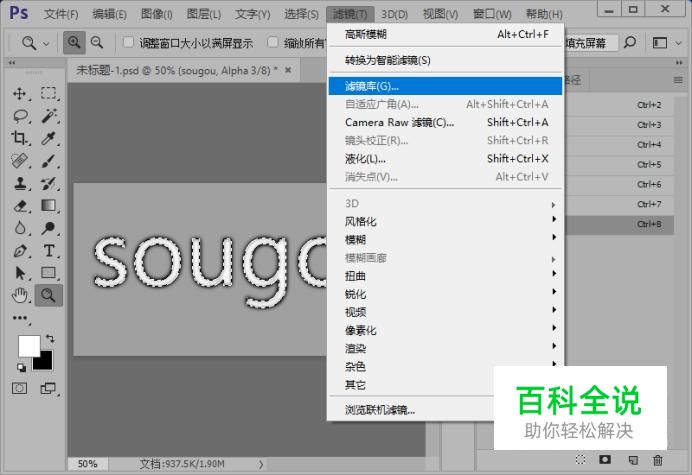This screenshot has height=475, width=692.
Task: Enable the resize windows to fit checkbox
Action: (128, 42)
